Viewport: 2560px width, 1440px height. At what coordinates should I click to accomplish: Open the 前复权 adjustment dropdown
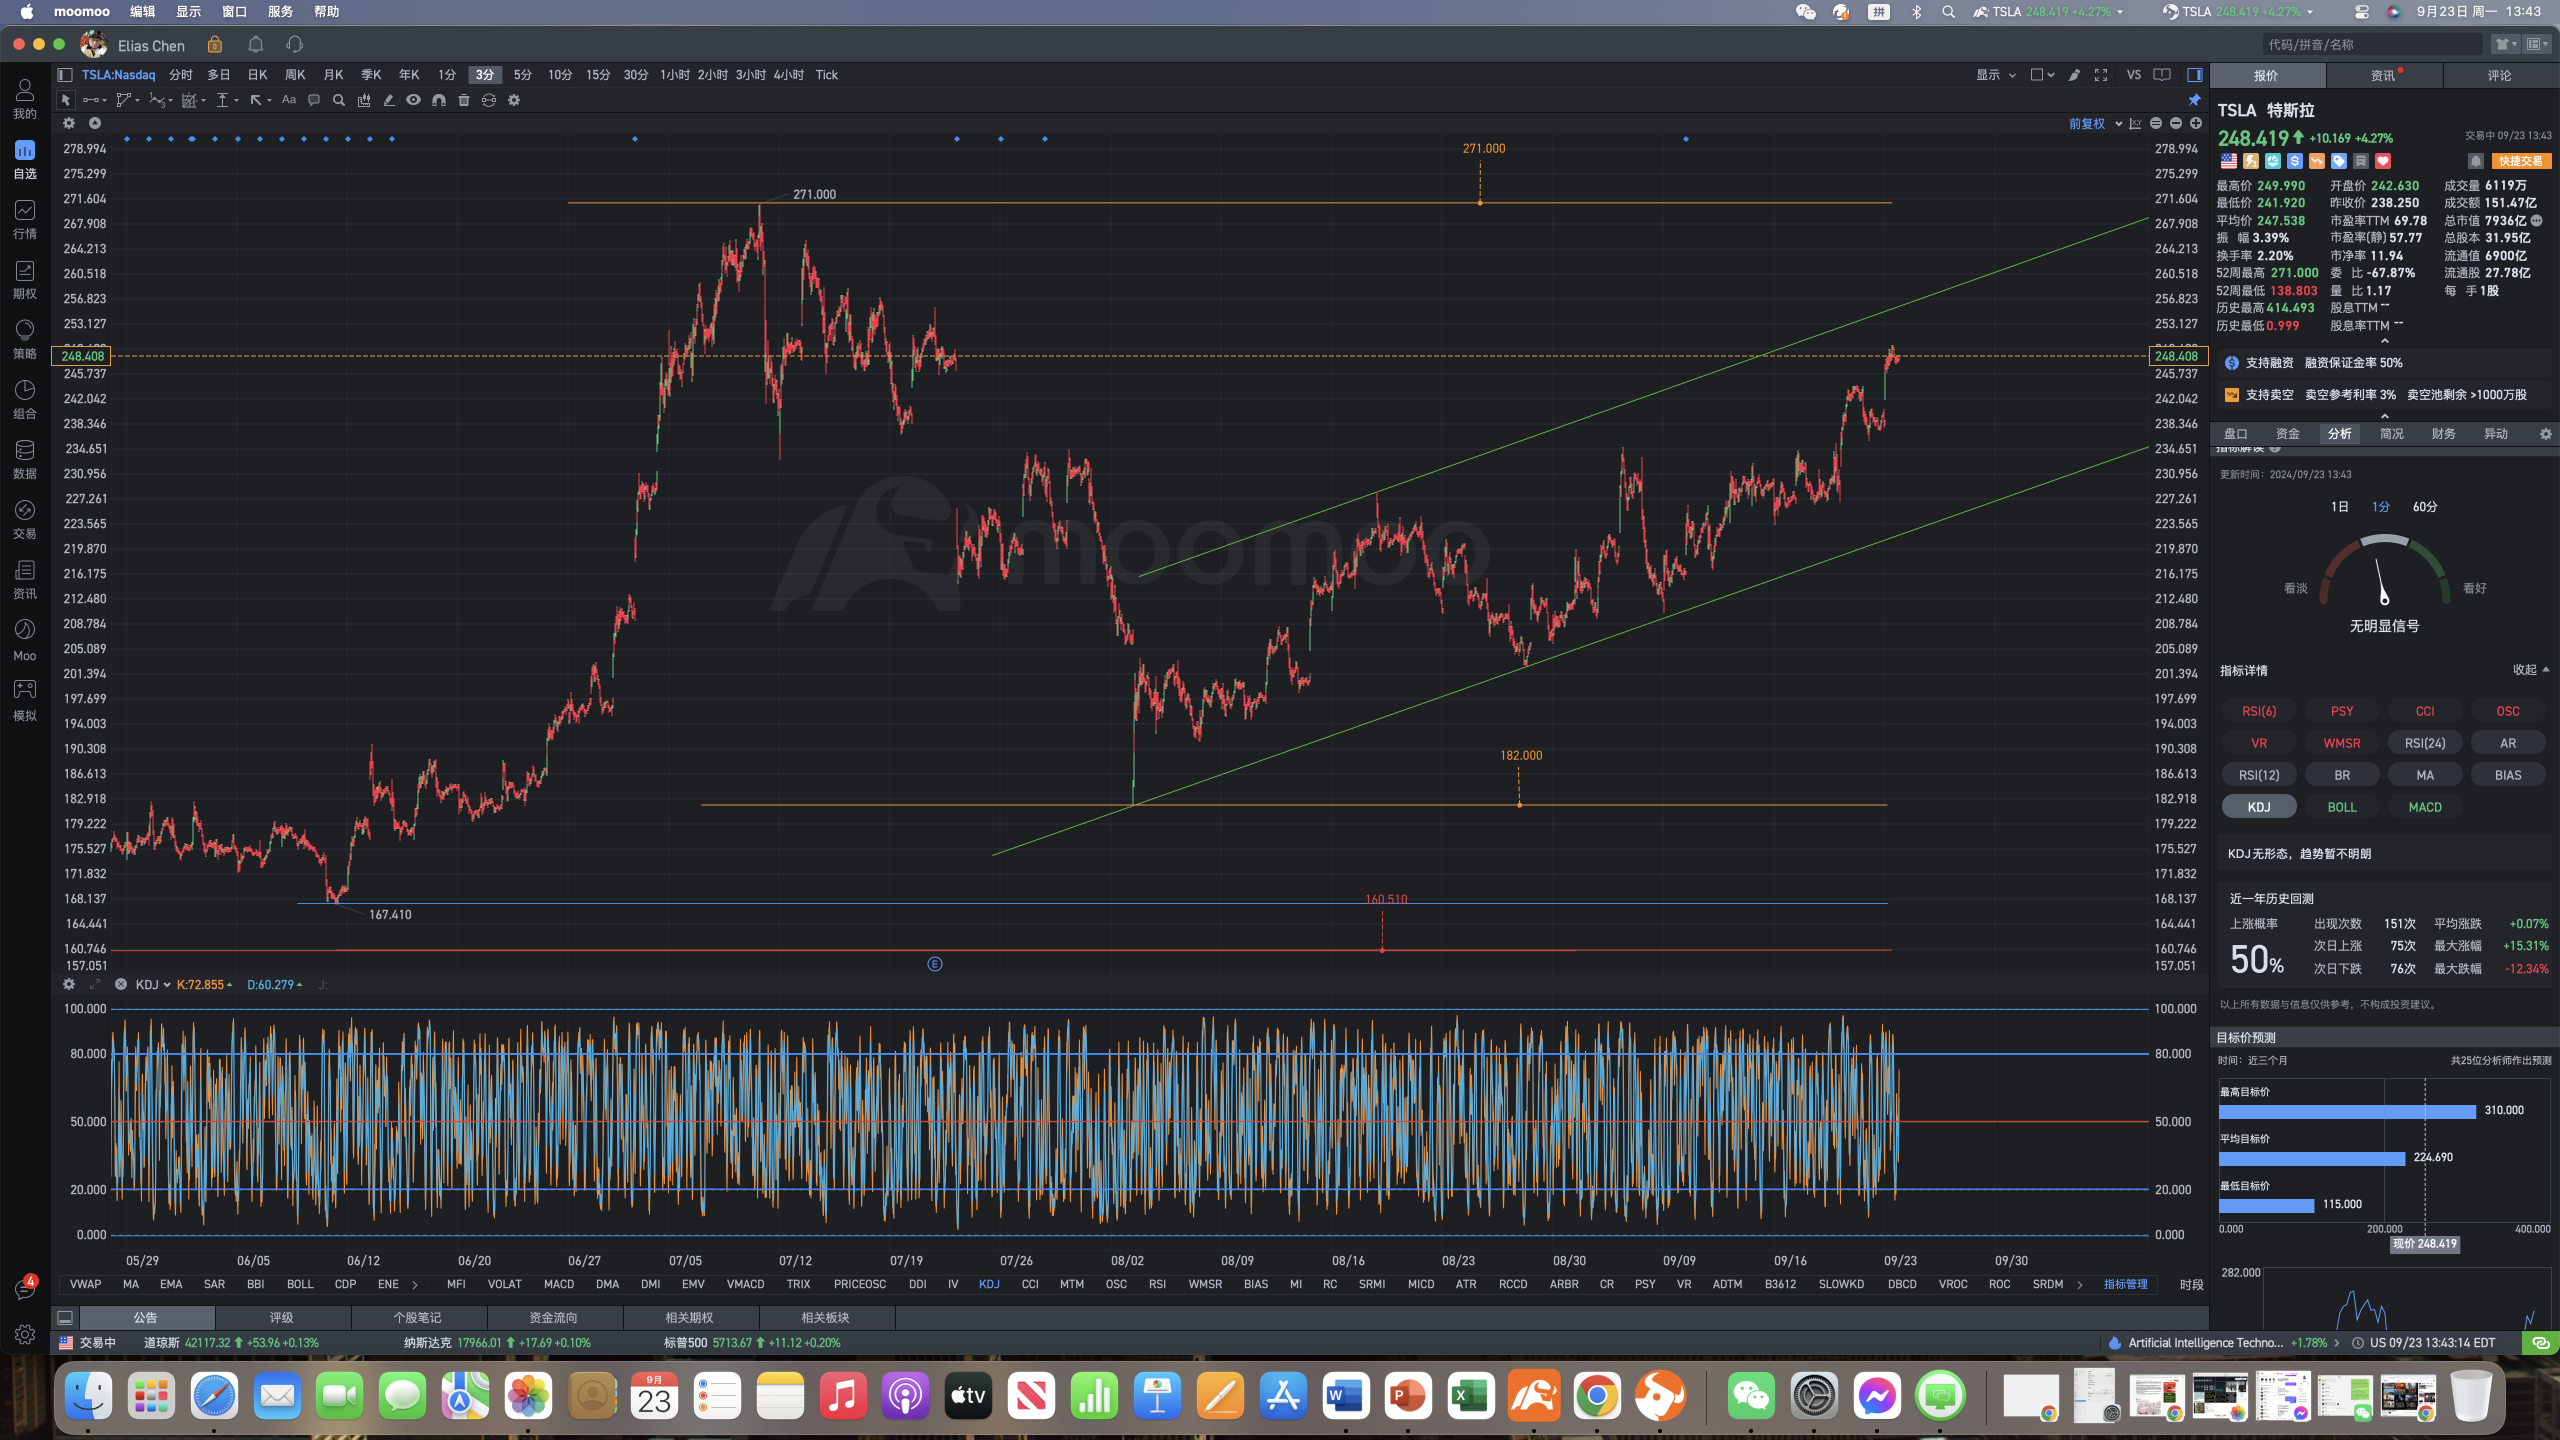pos(2096,124)
